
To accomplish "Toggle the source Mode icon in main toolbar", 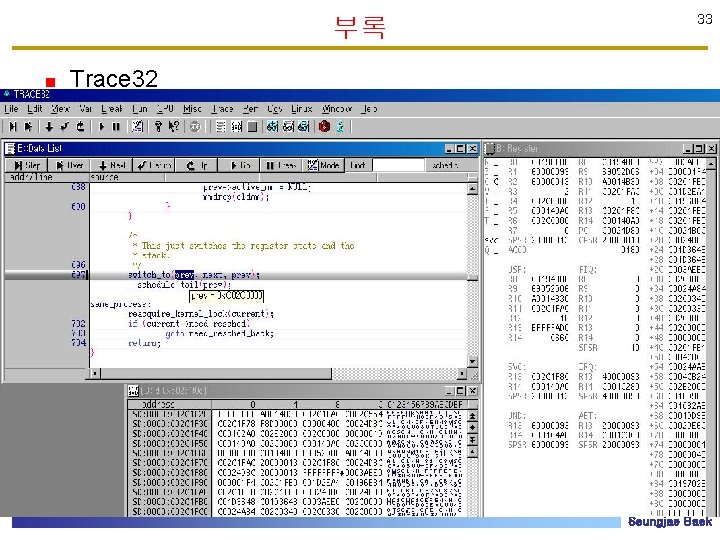I will tap(137, 126).
